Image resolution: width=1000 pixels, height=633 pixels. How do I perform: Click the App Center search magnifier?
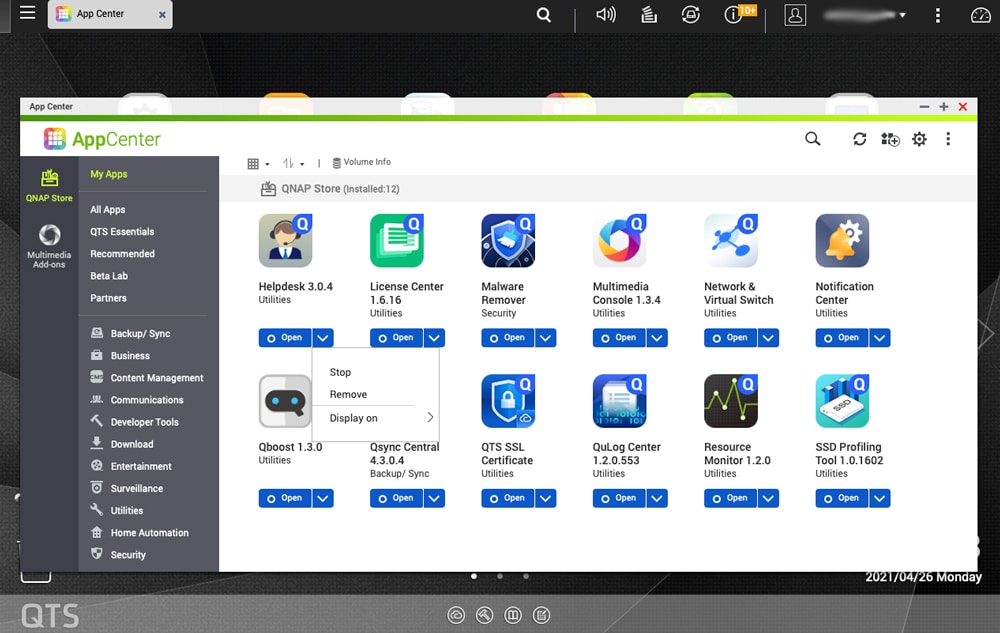pos(812,138)
